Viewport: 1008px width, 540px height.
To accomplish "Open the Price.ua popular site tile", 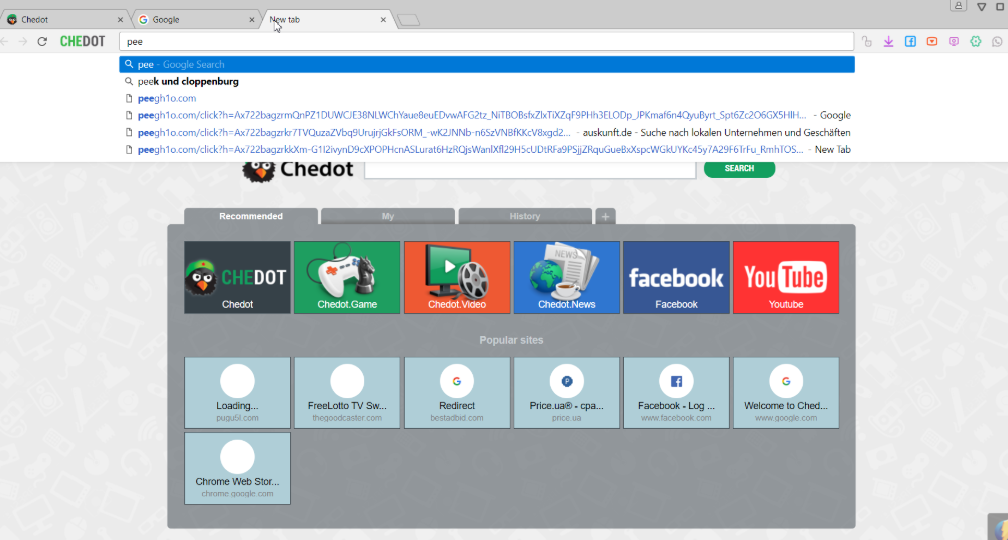I will click(566, 393).
